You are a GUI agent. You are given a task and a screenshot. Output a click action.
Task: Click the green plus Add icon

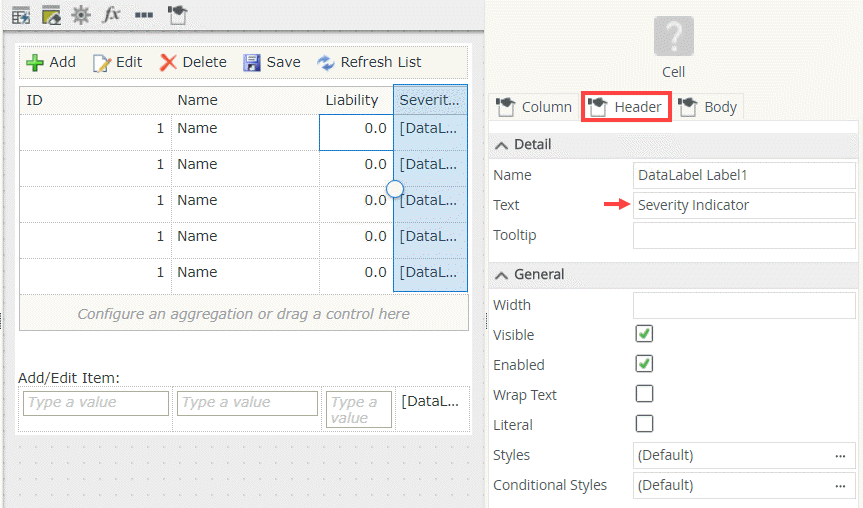click(x=35, y=62)
